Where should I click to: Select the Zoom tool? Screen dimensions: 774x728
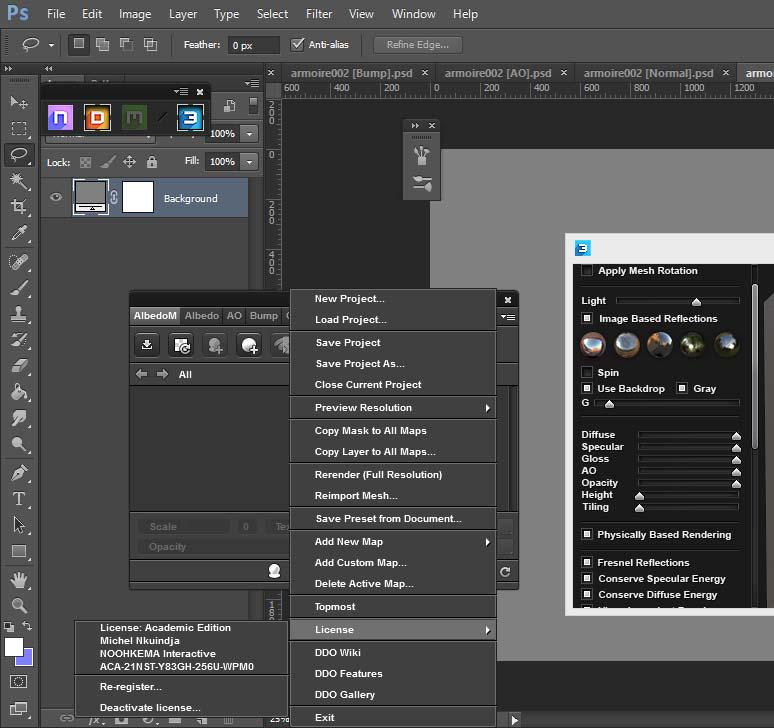pos(19,606)
